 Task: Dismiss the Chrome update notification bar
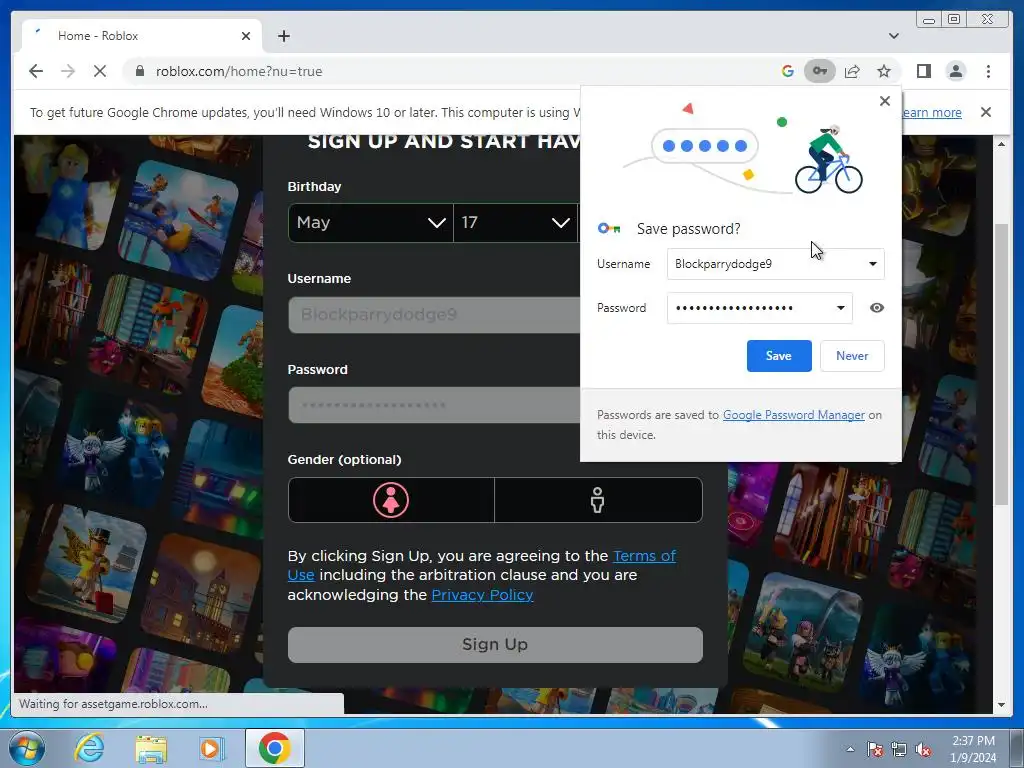(986, 112)
